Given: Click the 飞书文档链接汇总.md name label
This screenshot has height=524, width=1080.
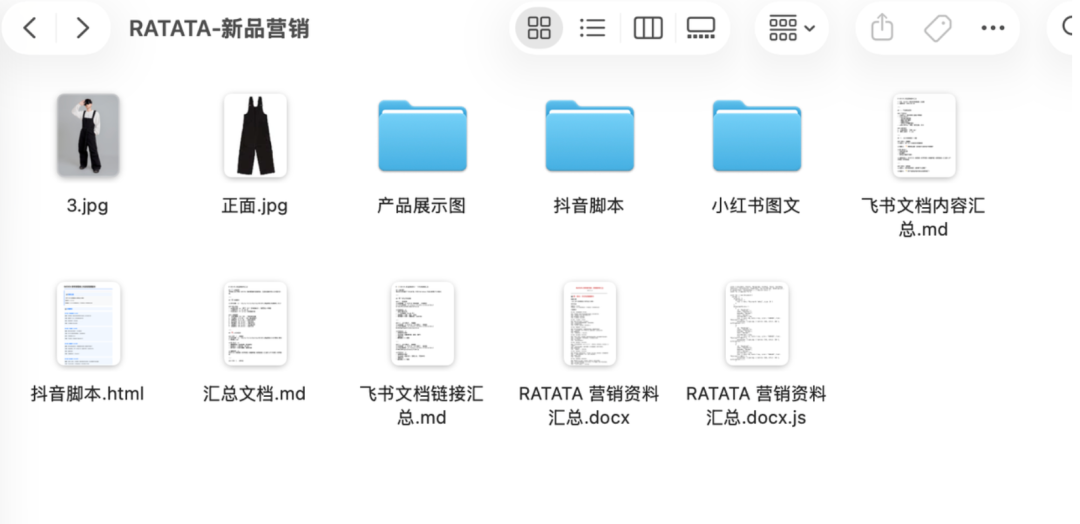Looking at the screenshot, I should (x=422, y=405).
